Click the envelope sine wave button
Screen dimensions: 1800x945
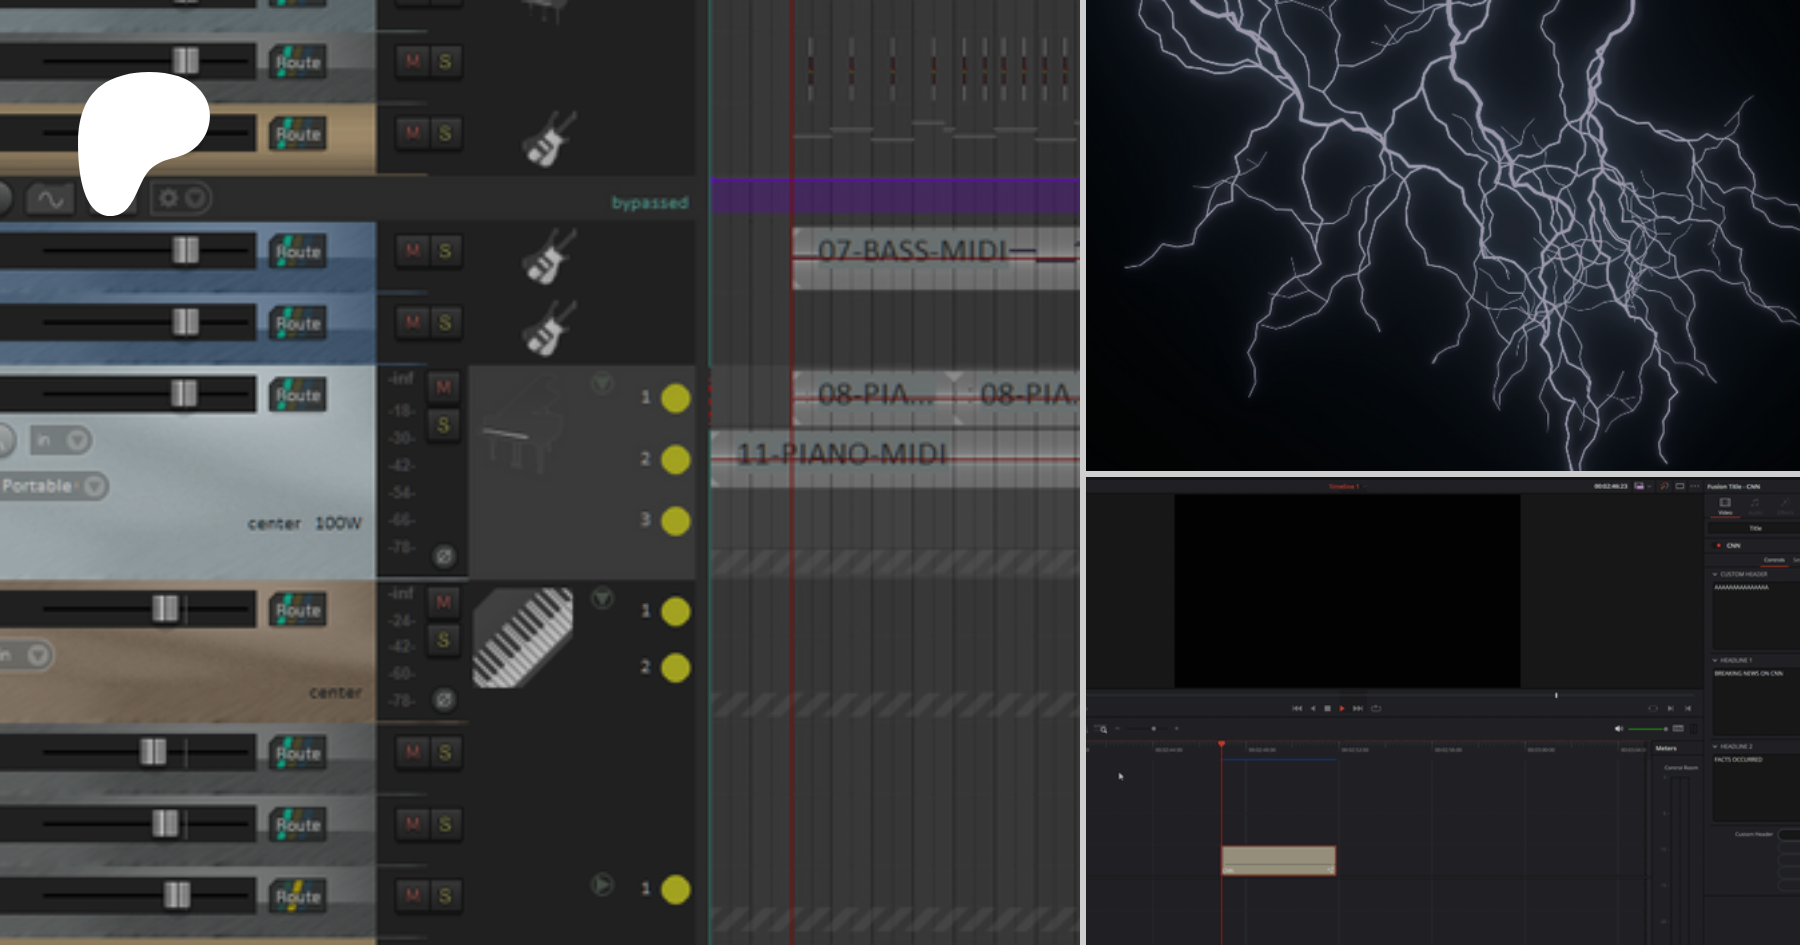tap(50, 199)
